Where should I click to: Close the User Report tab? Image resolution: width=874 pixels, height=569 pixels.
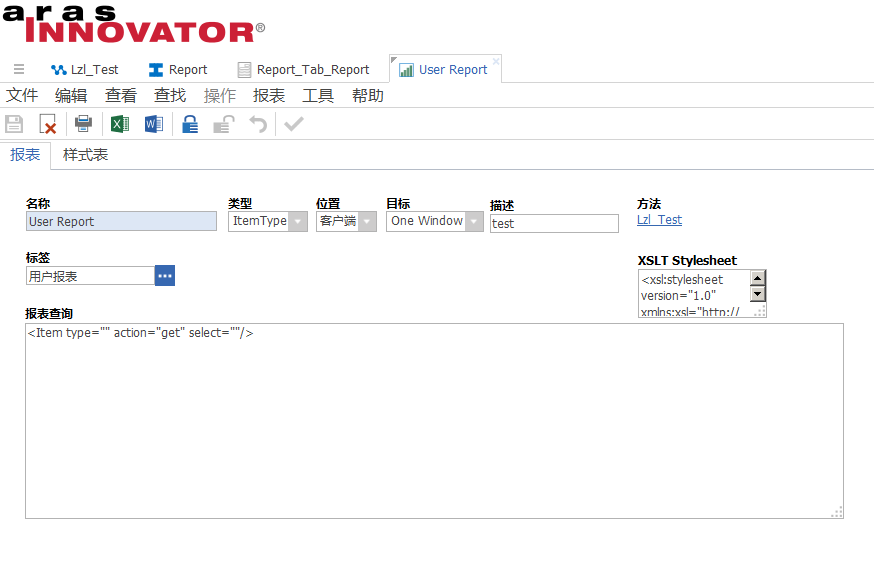tap(496, 61)
